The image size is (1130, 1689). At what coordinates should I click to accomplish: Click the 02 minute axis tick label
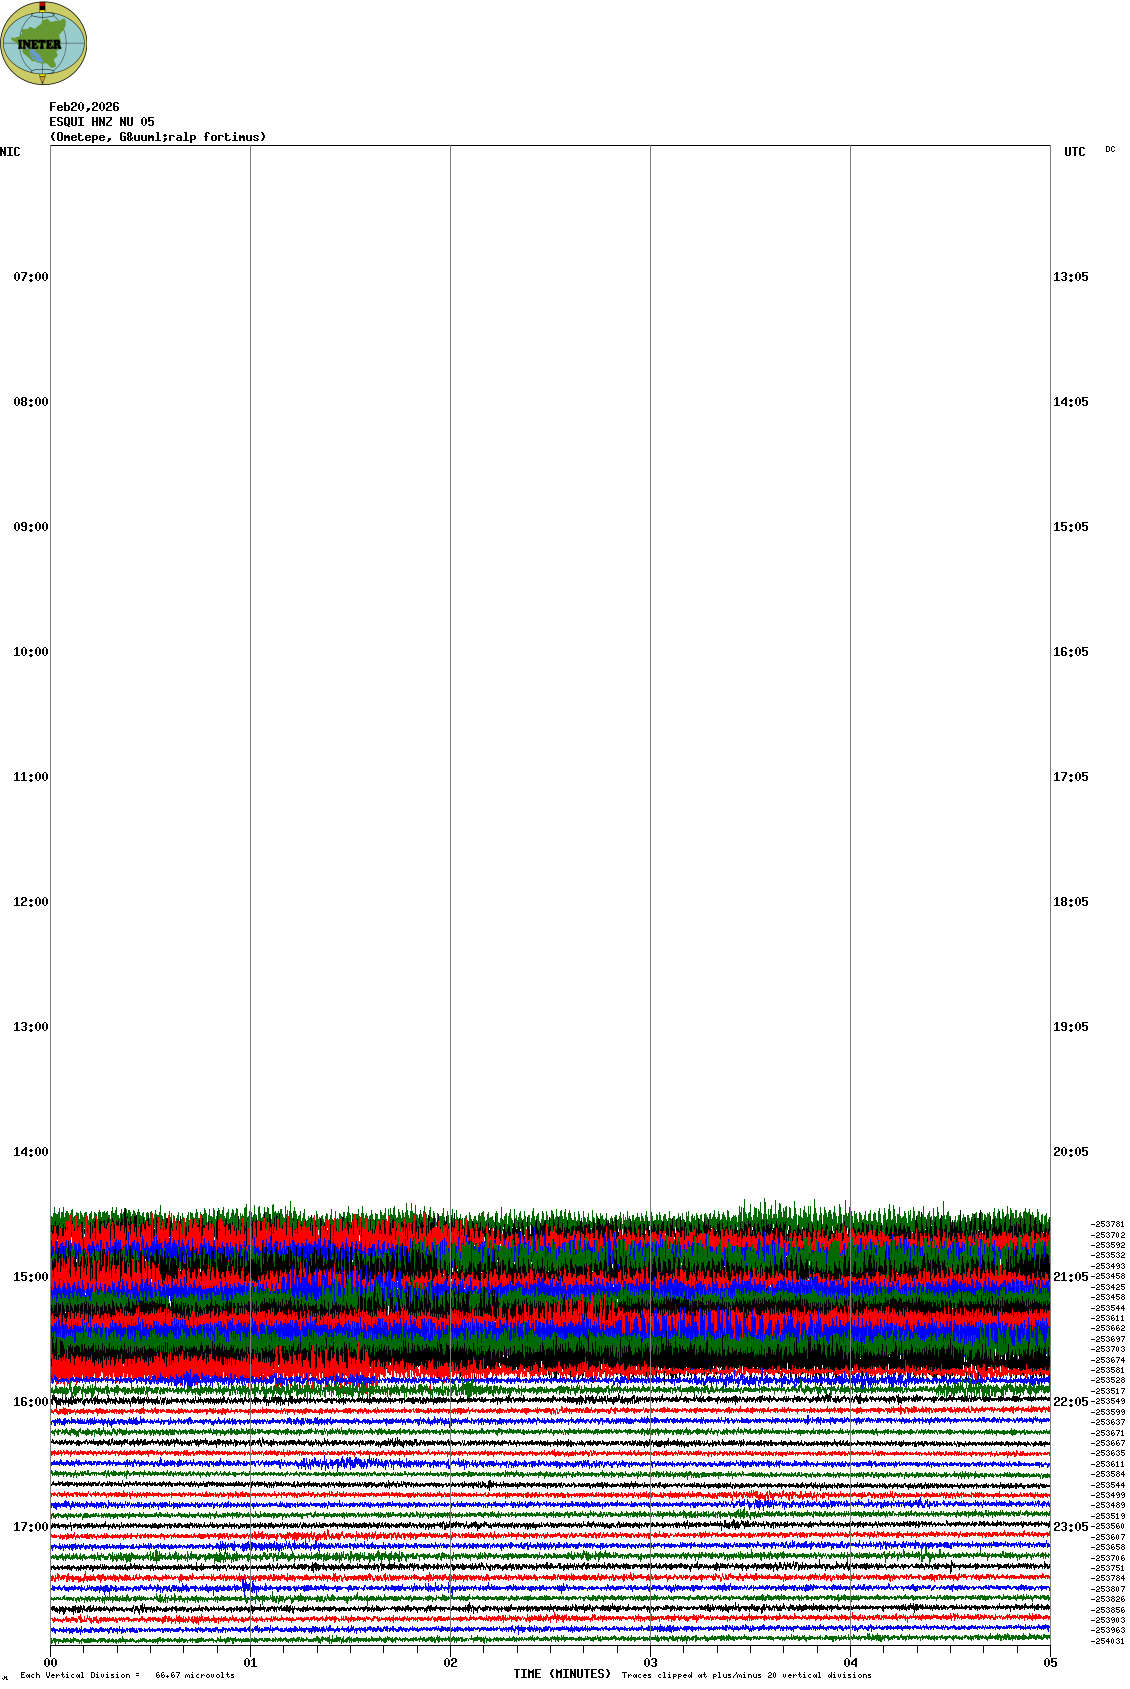[x=450, y=1663]
